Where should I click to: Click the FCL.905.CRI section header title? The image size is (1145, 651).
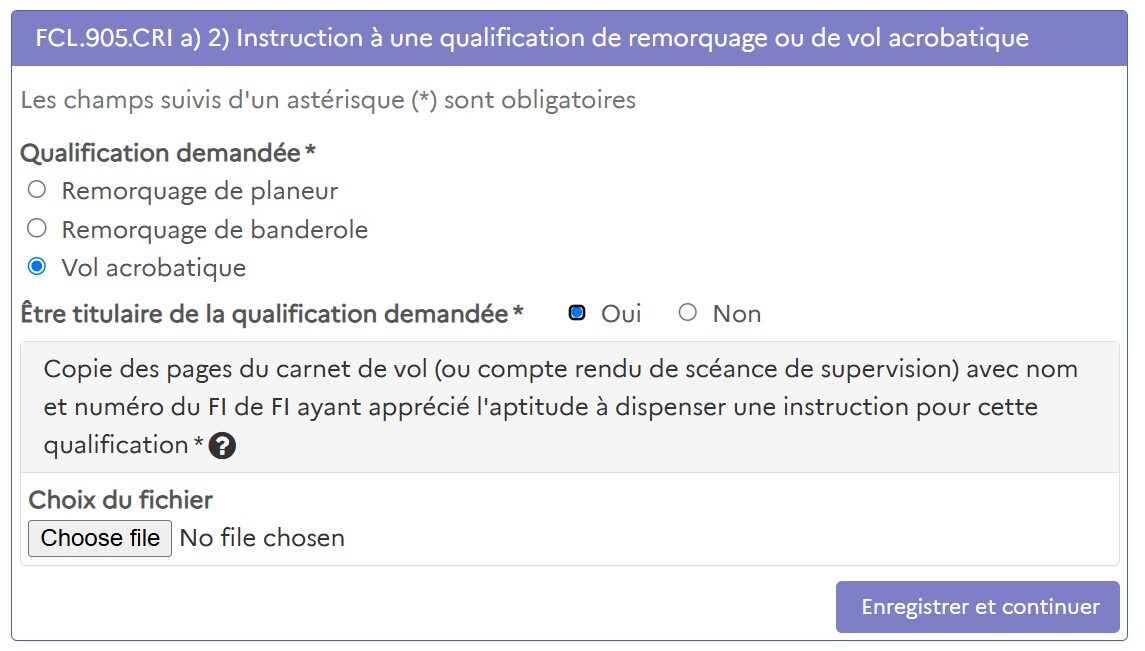point(531,39)
